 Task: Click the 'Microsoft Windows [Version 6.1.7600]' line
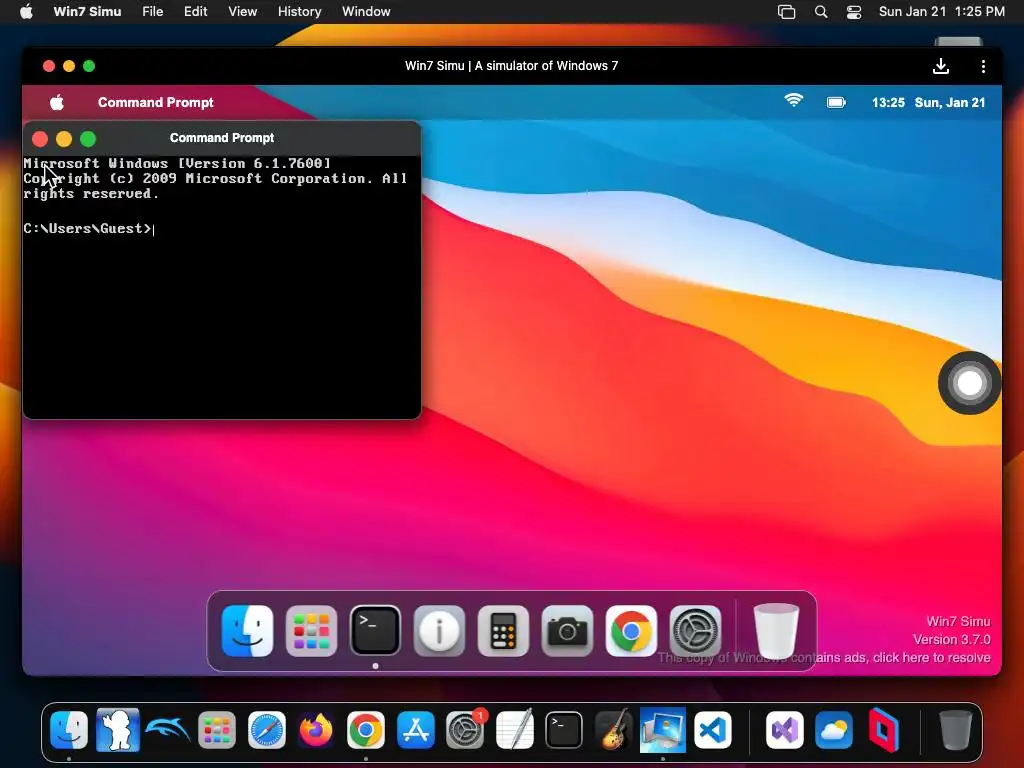pyautogui.click(x=177, y=163)
